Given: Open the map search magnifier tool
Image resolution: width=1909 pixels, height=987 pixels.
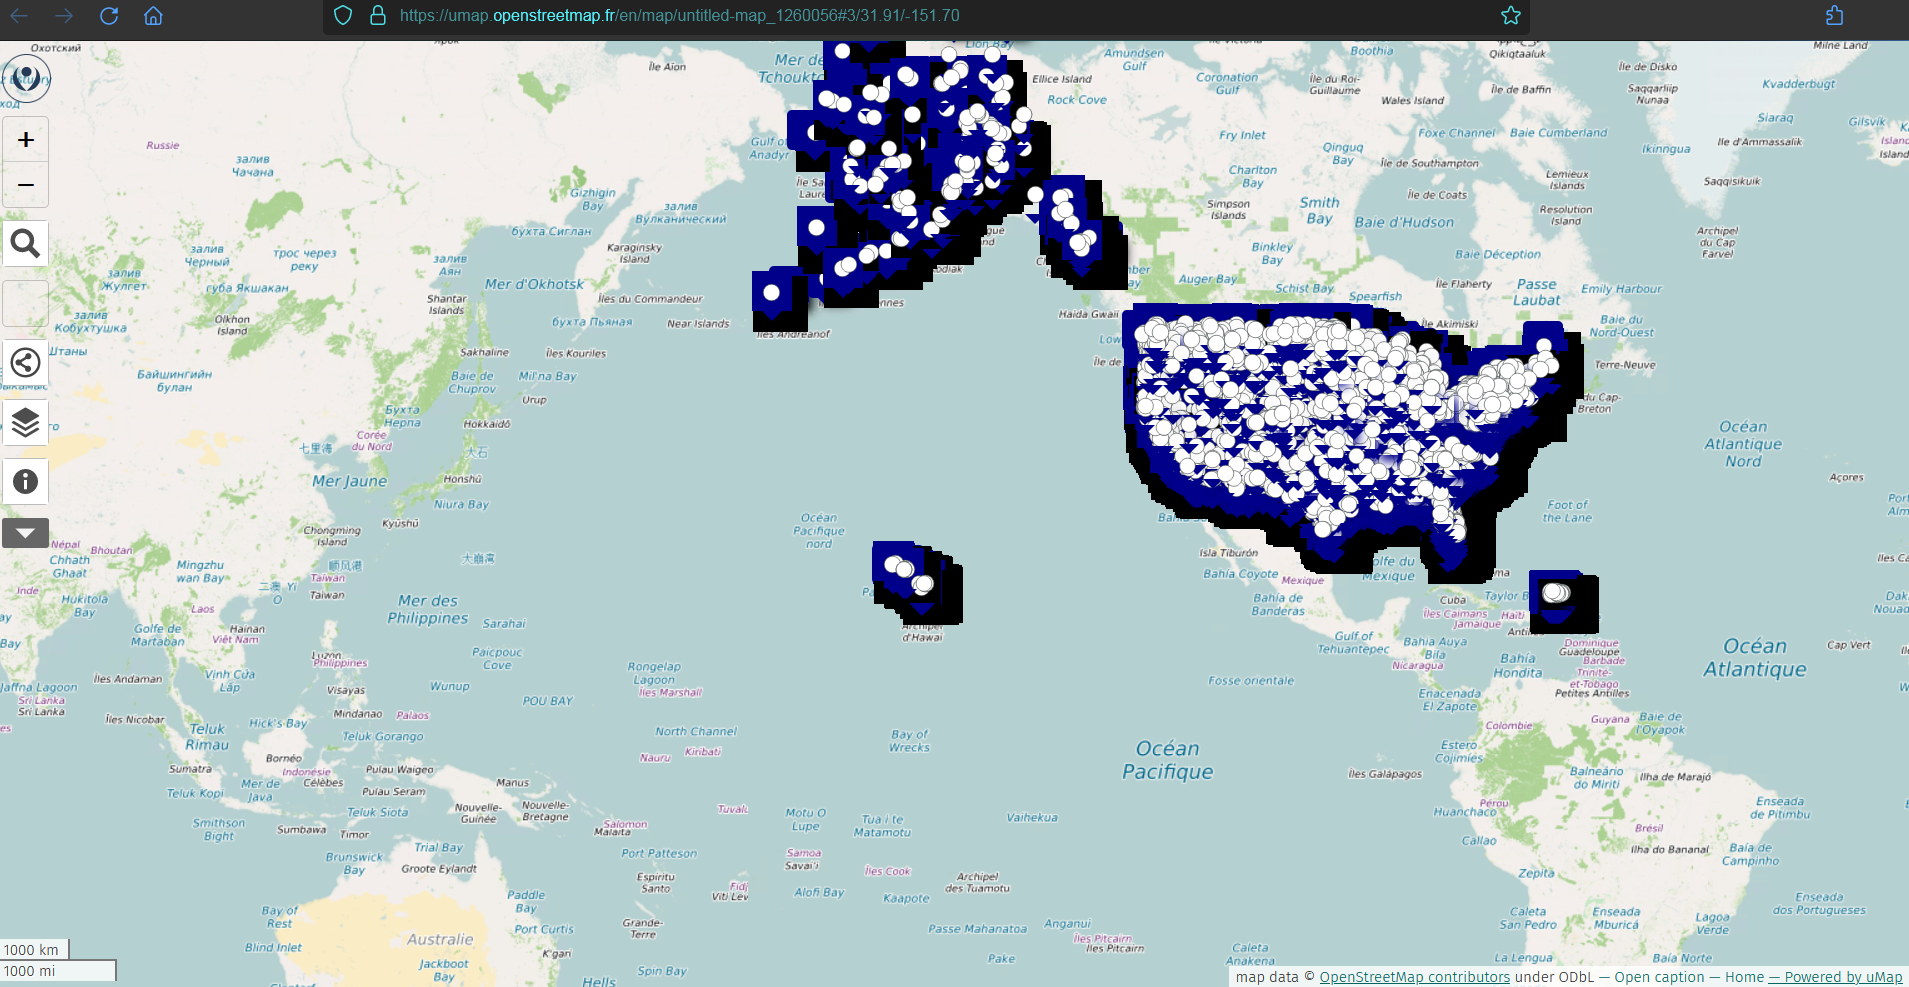Looking at the screenshot, I should [x=26, y=244].
